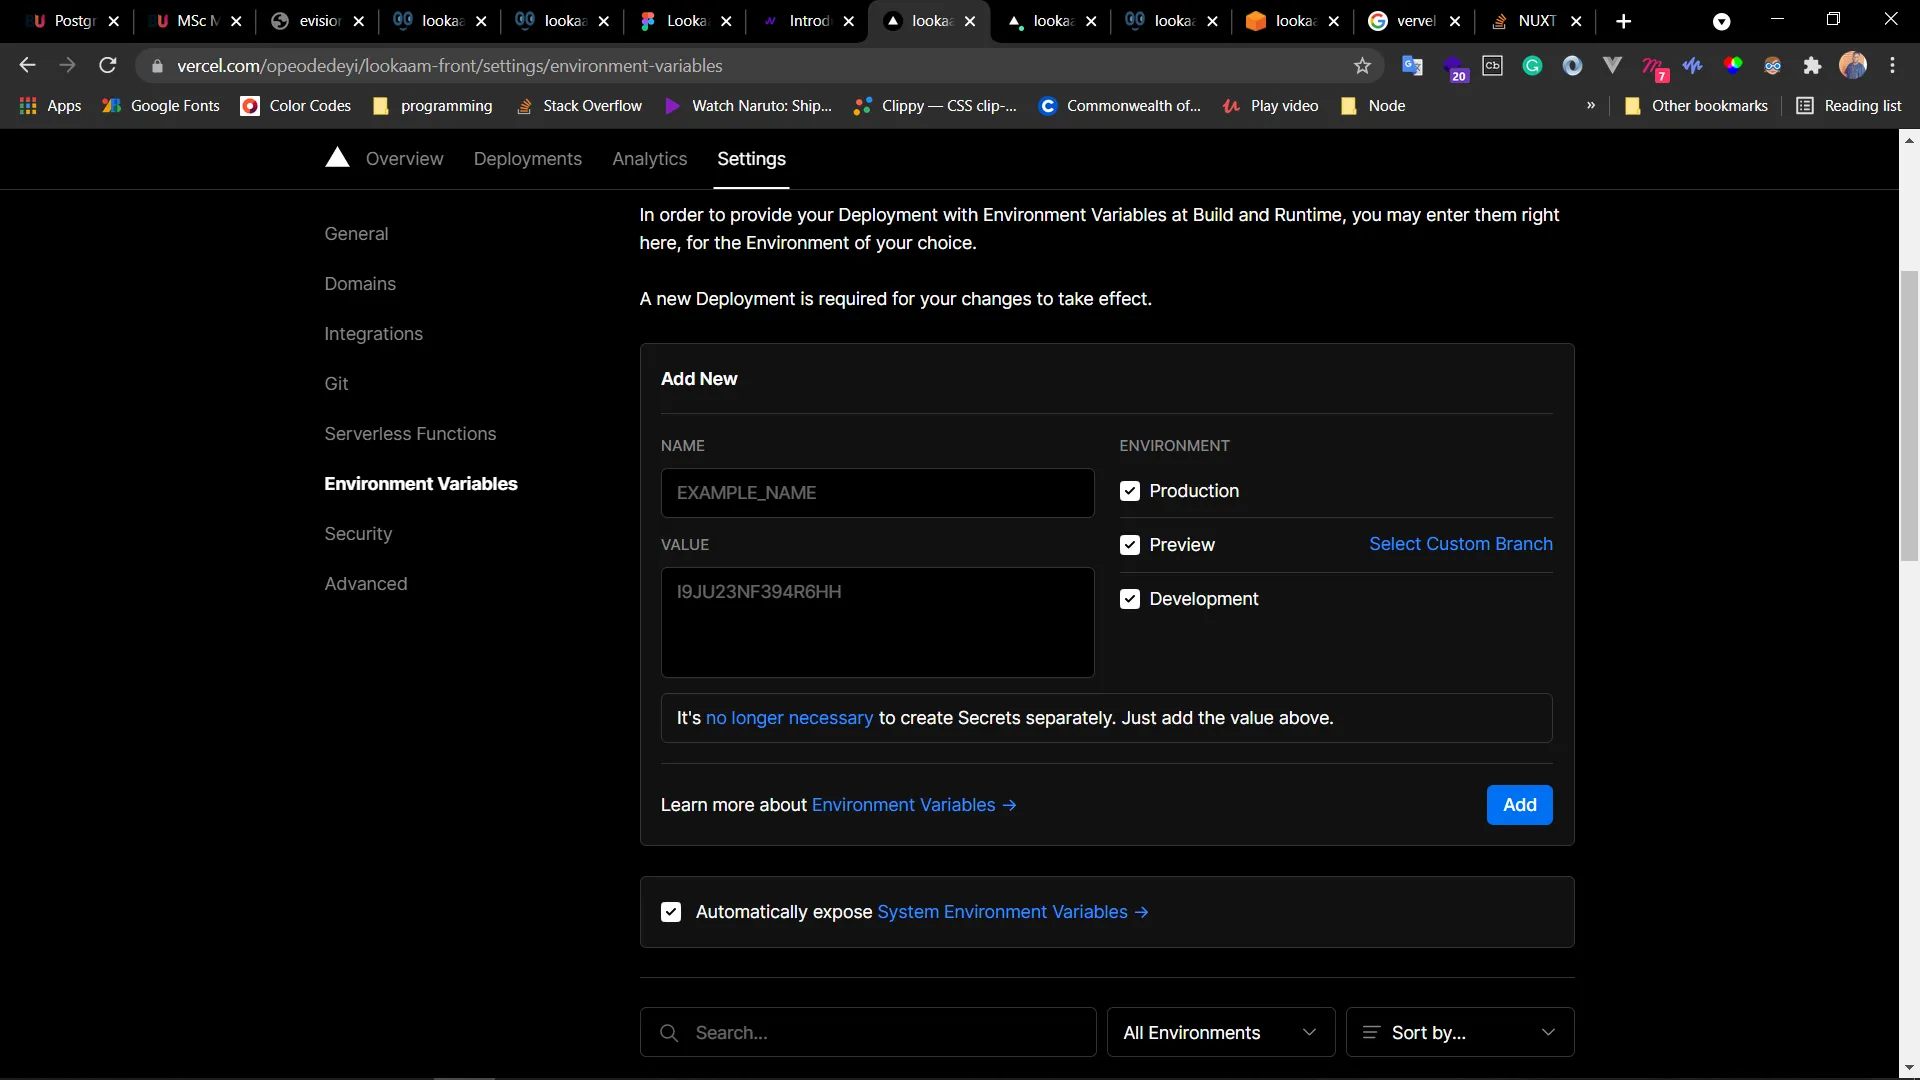The width and height of the screenshot is (1920, 1080).
Task: Bookmark this page with star icon
Action: 1362,66
